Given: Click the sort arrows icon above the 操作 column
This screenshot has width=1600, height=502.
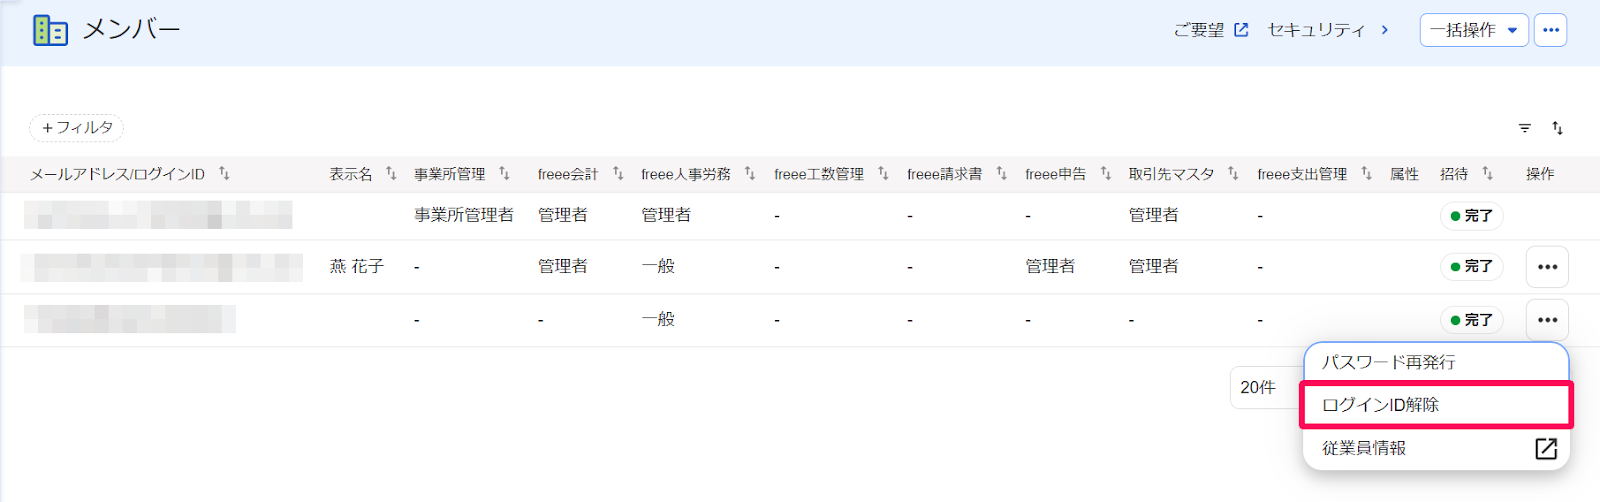Looking at the screenshot, I should [x=1557, y=128].
